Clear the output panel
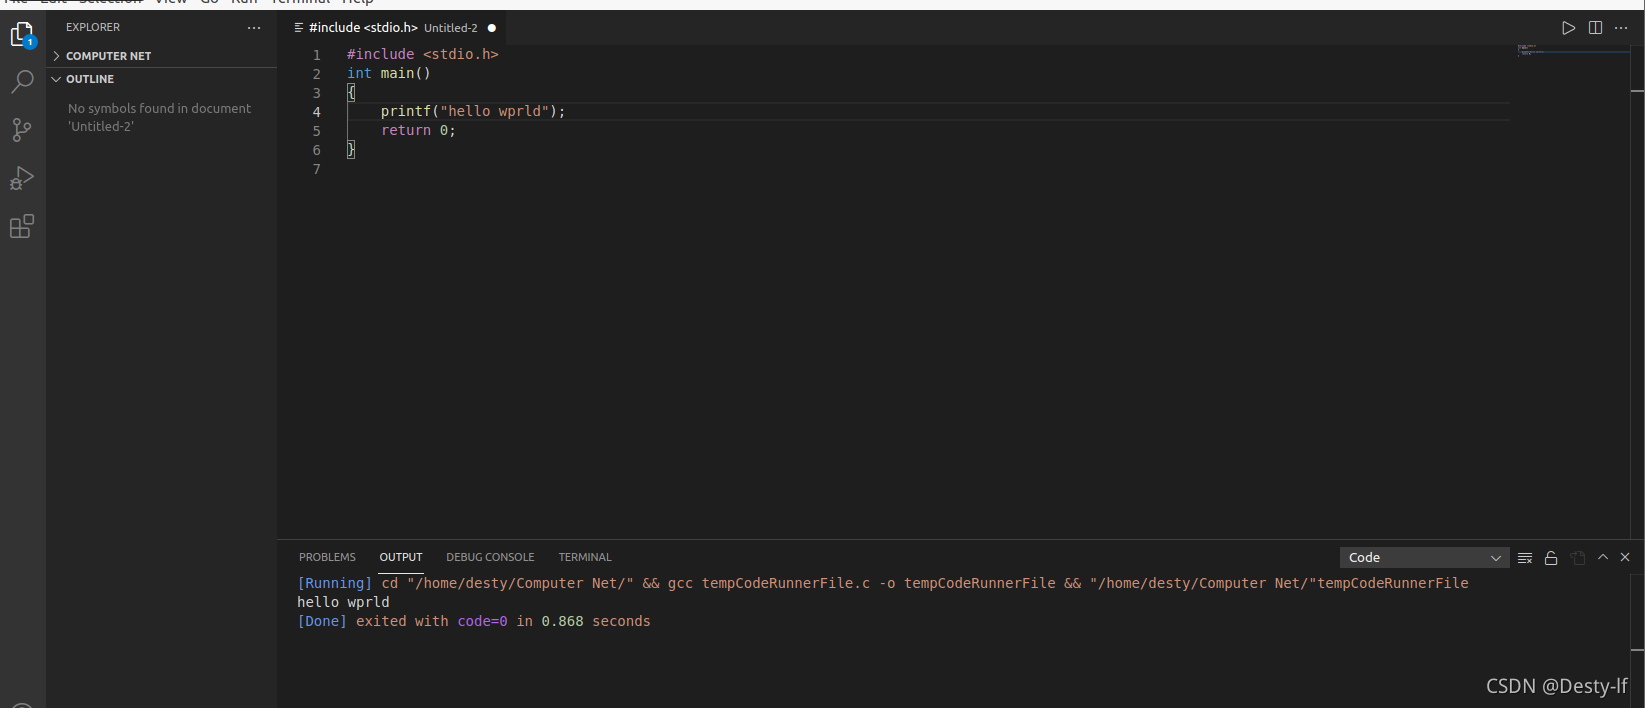1645x708 pixels. (x=1525, y=558)
